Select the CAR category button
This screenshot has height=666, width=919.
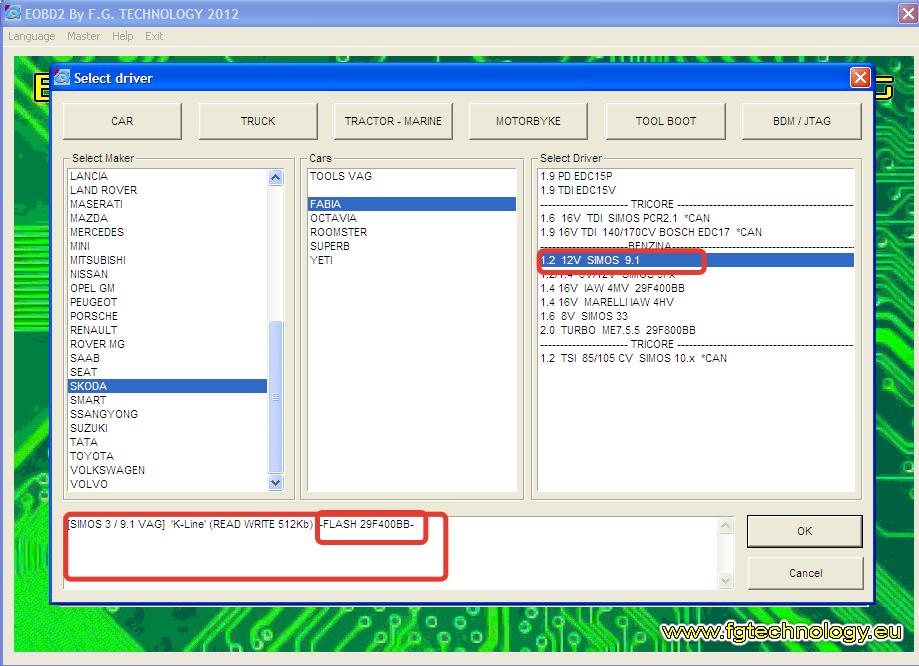(122, 121)
